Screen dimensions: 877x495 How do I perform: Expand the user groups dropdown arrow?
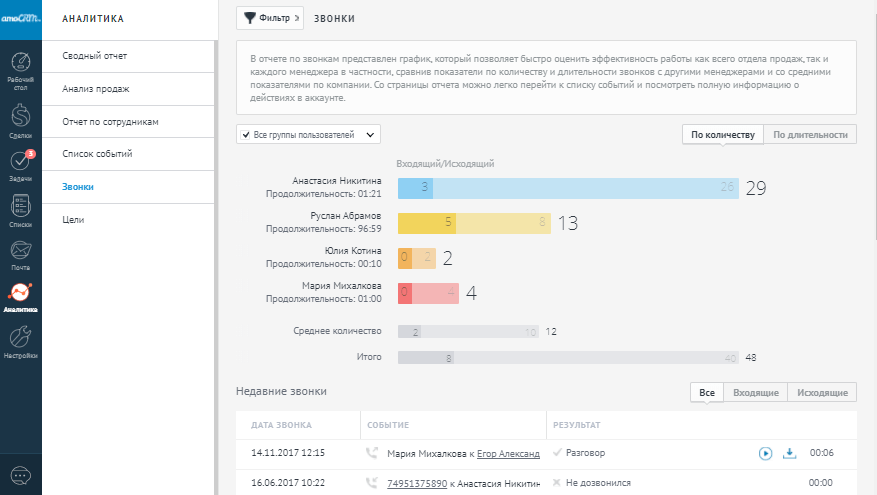(x=371, y=134)
